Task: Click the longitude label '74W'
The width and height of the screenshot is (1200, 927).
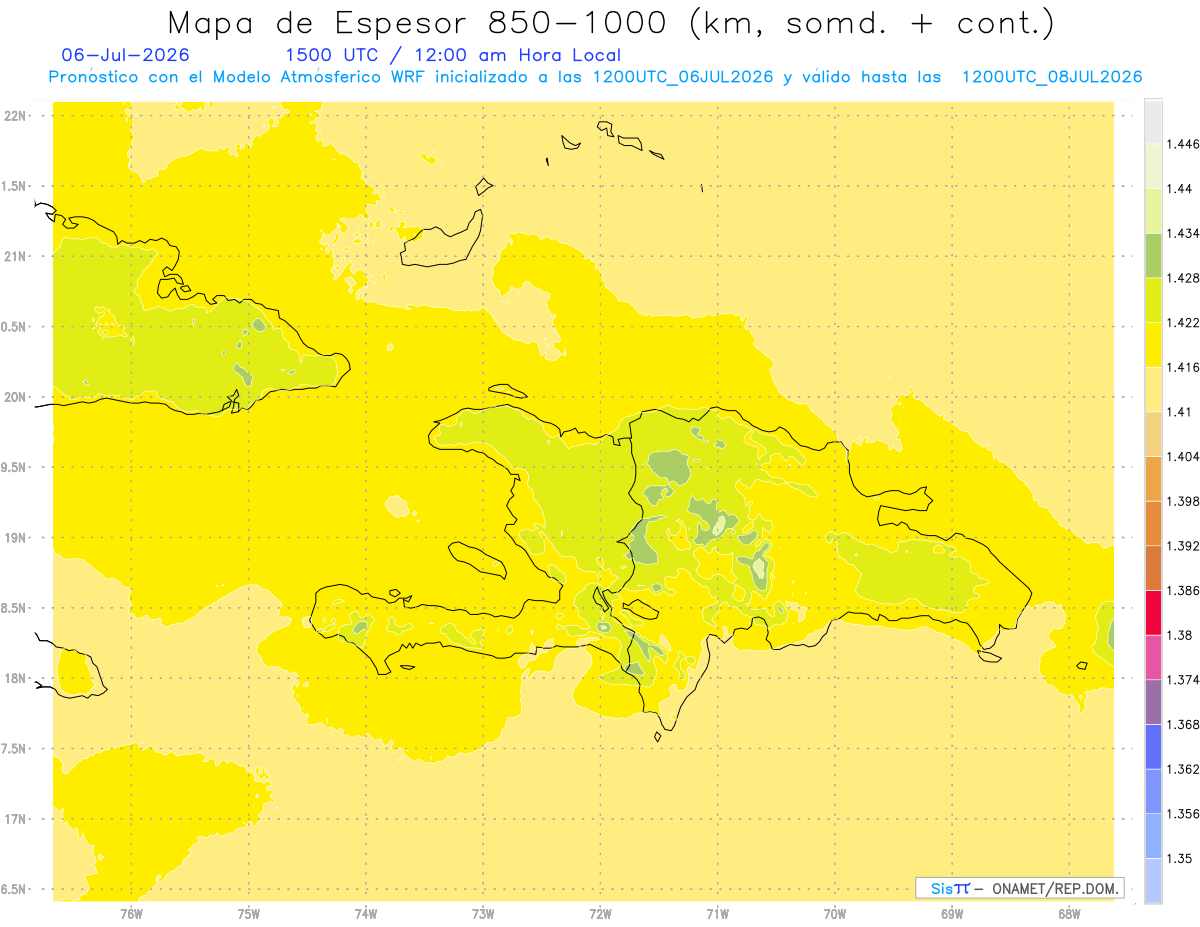Action: point(366,913)
